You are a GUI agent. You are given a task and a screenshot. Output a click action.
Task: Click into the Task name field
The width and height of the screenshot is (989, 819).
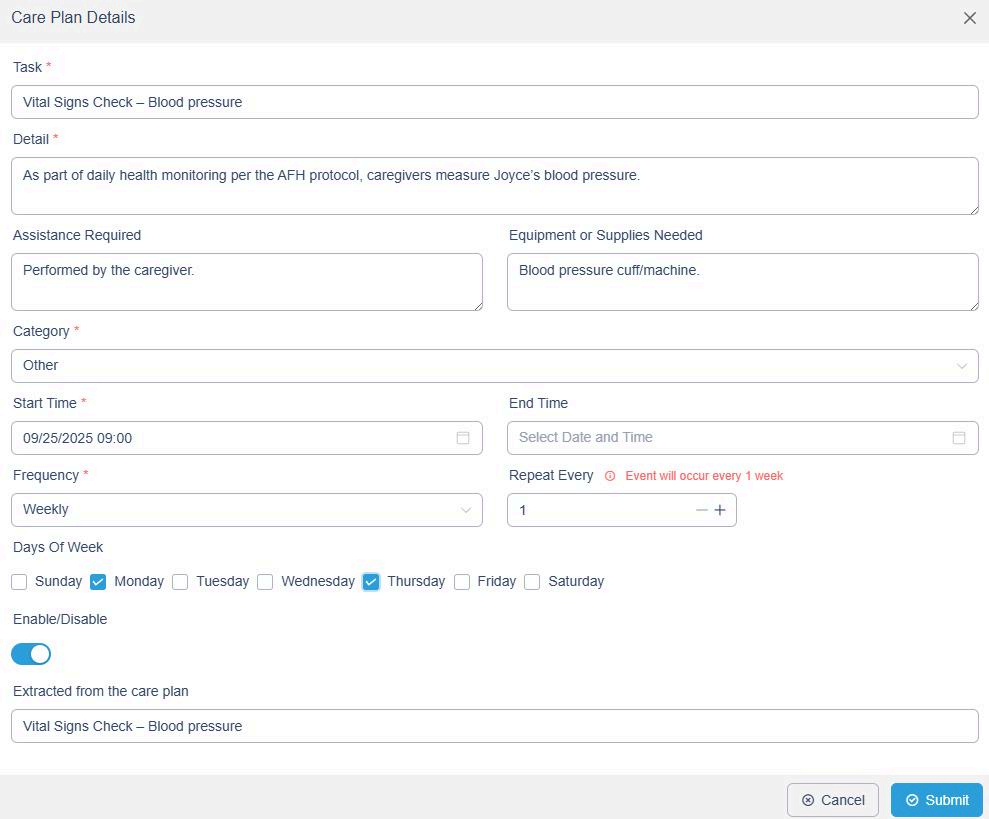coord(494,102)
